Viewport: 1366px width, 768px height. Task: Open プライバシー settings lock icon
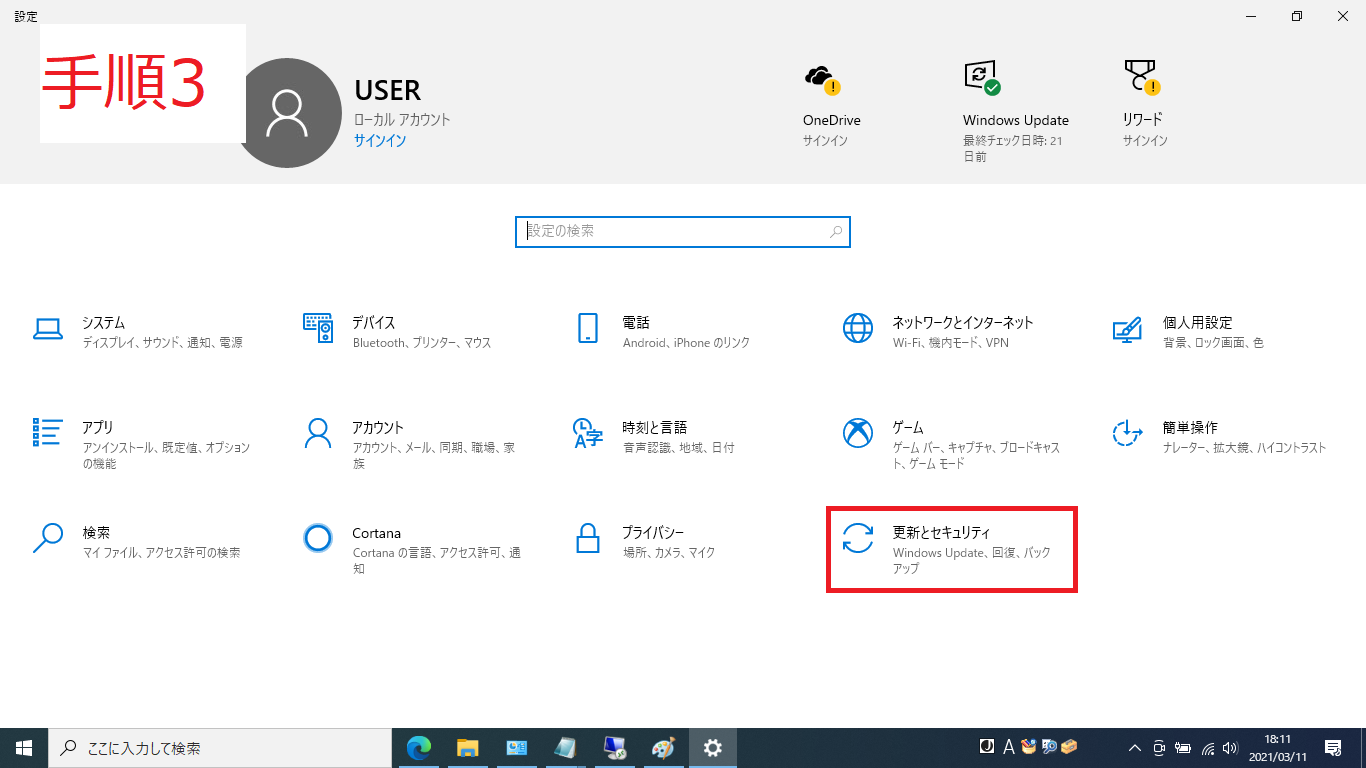pos(587,538)
